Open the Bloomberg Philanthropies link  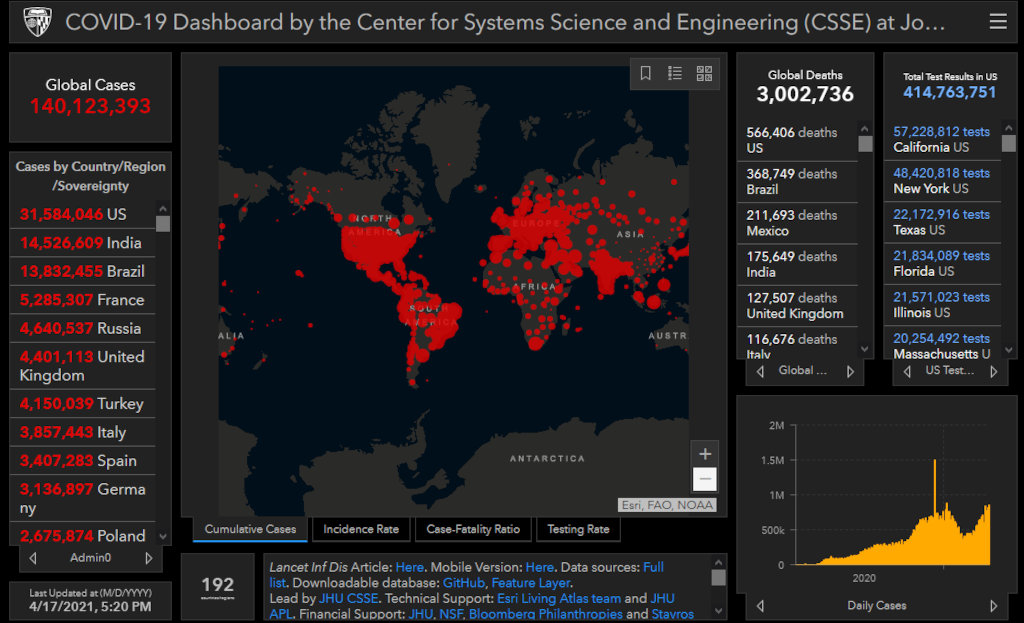click(545, 614)
